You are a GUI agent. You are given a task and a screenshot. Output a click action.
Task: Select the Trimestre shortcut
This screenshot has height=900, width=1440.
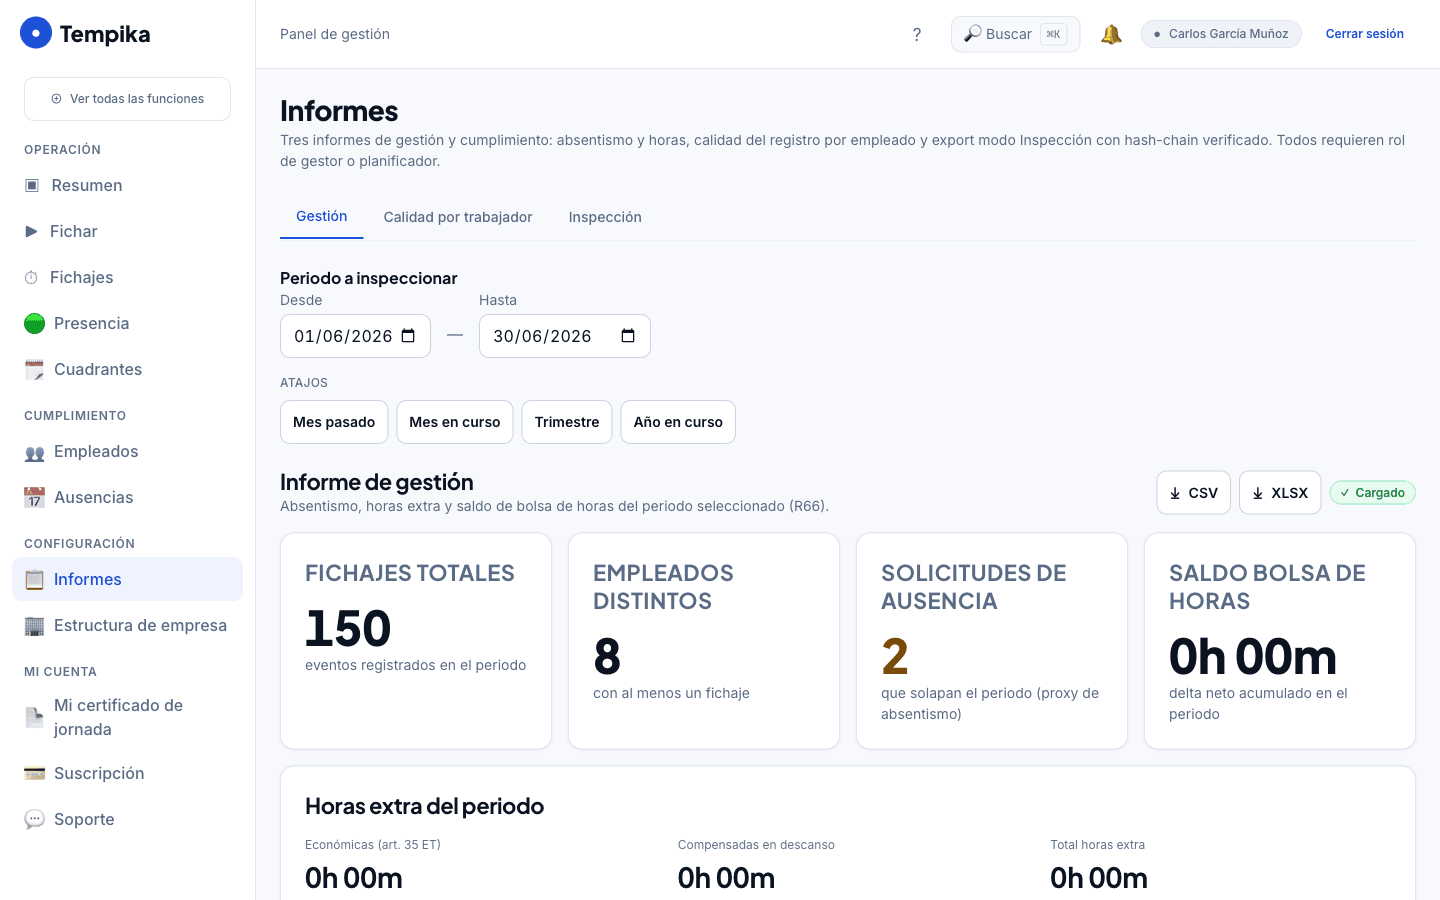click(x=567, y=422)
